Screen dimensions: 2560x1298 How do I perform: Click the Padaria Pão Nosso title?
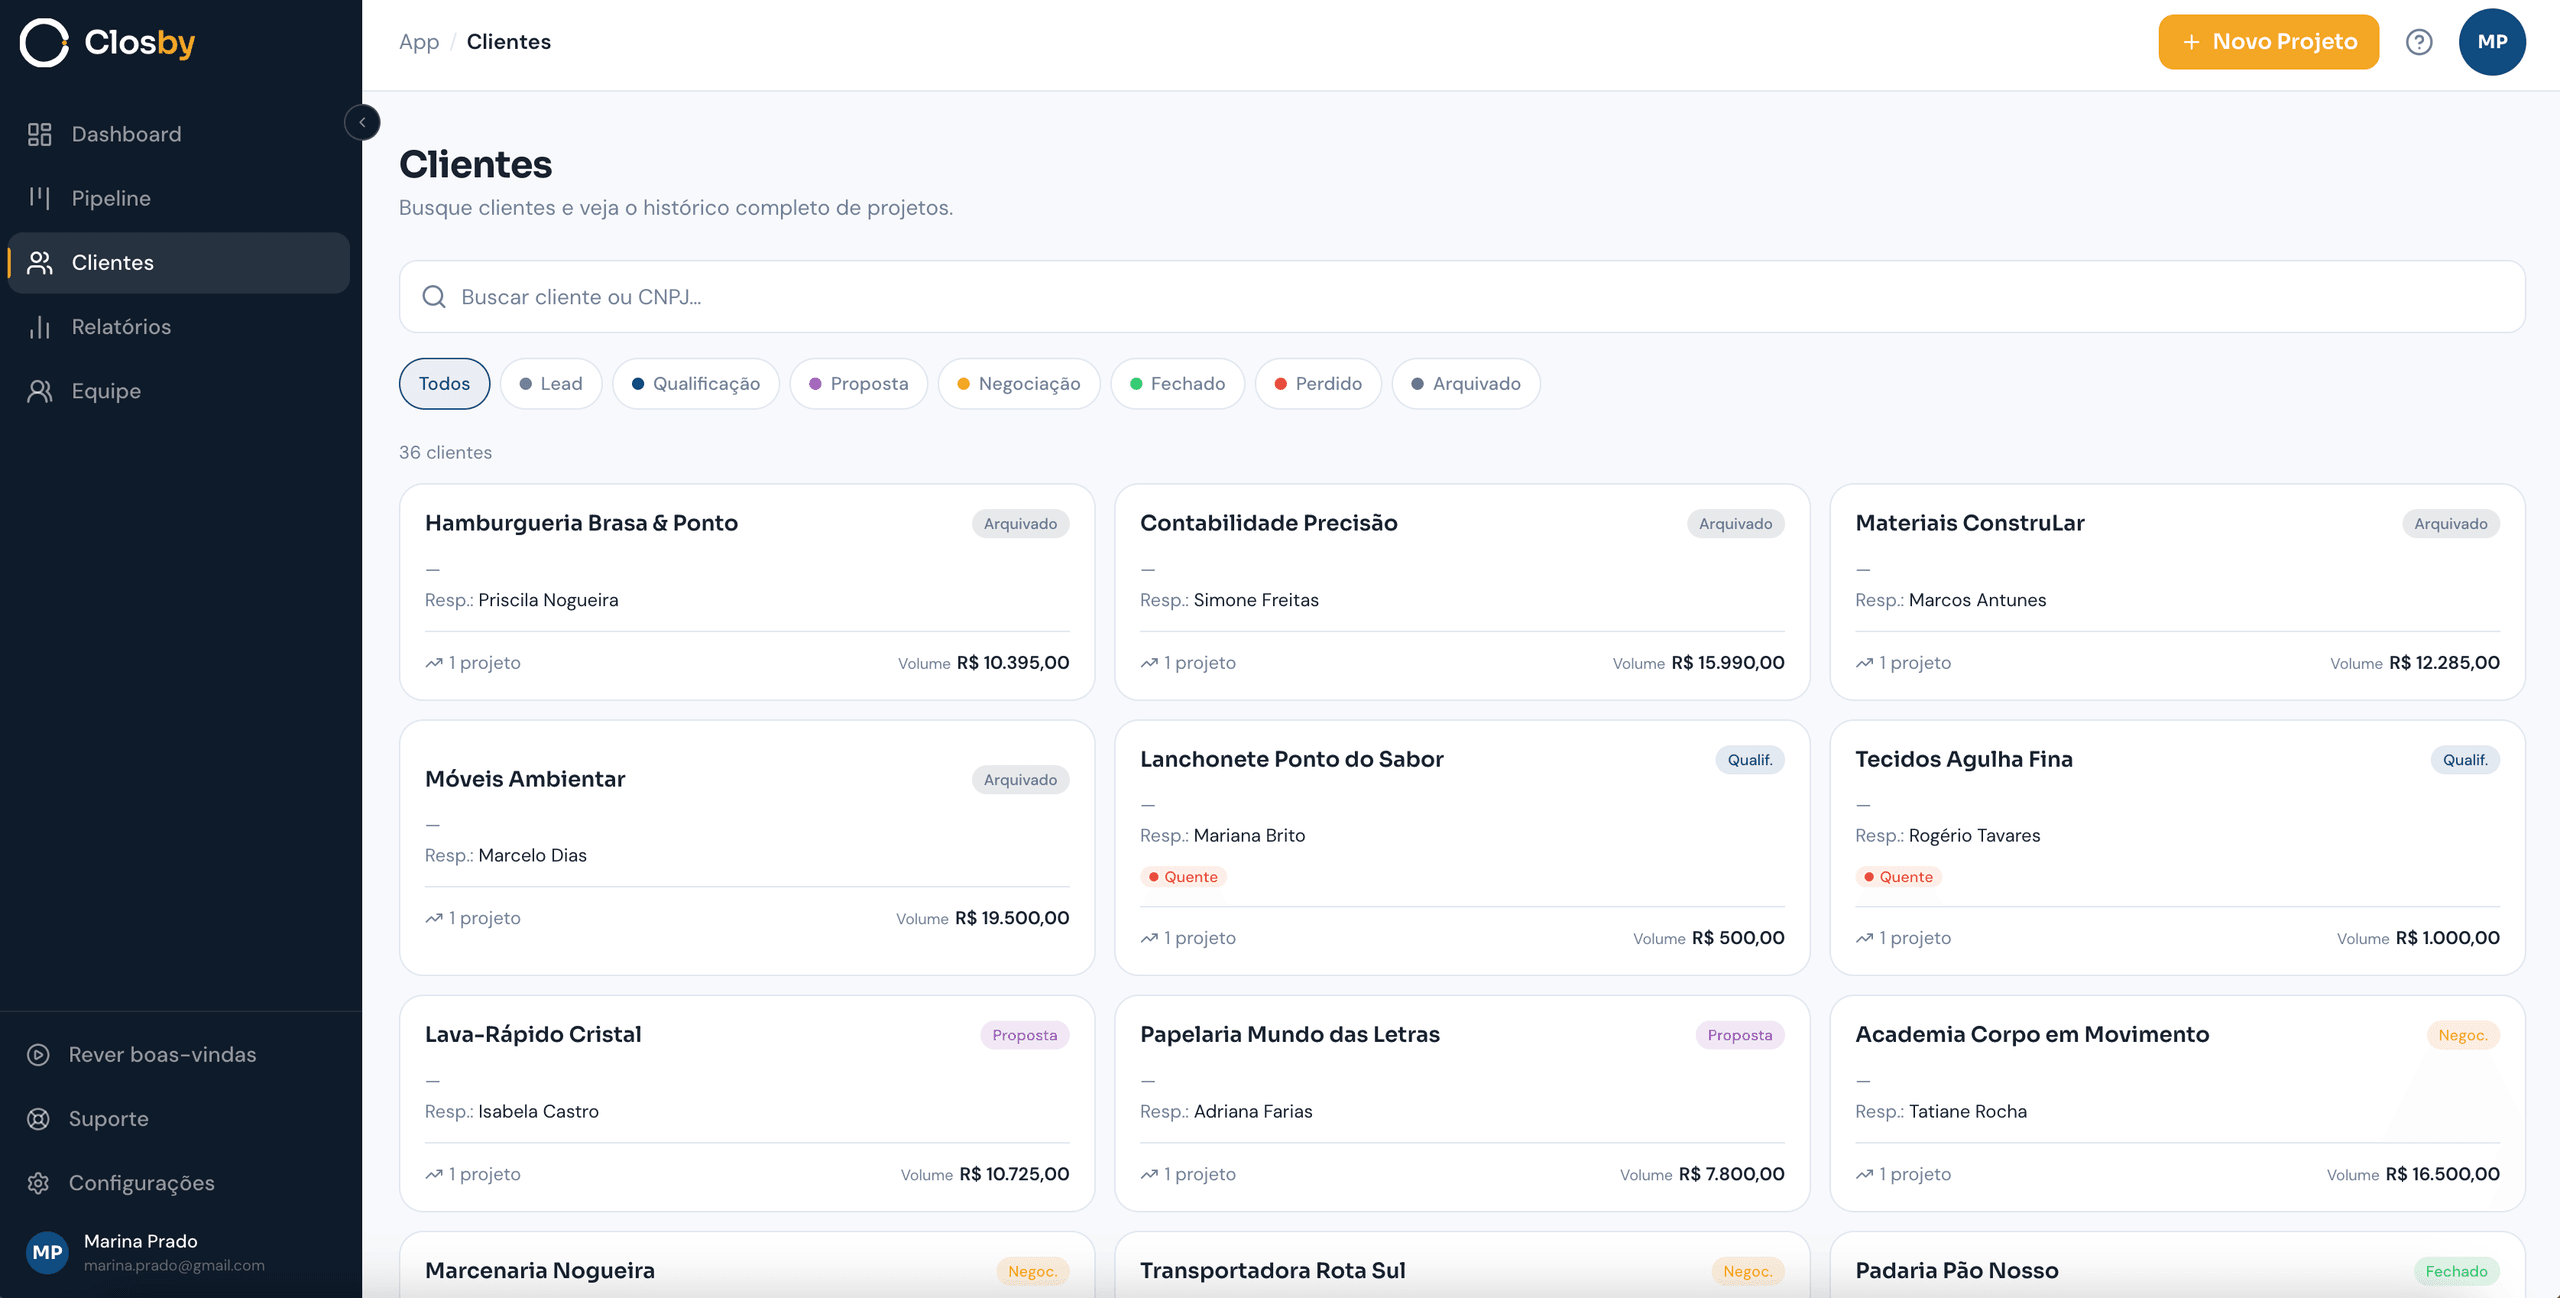[x=1956, y=1270]
